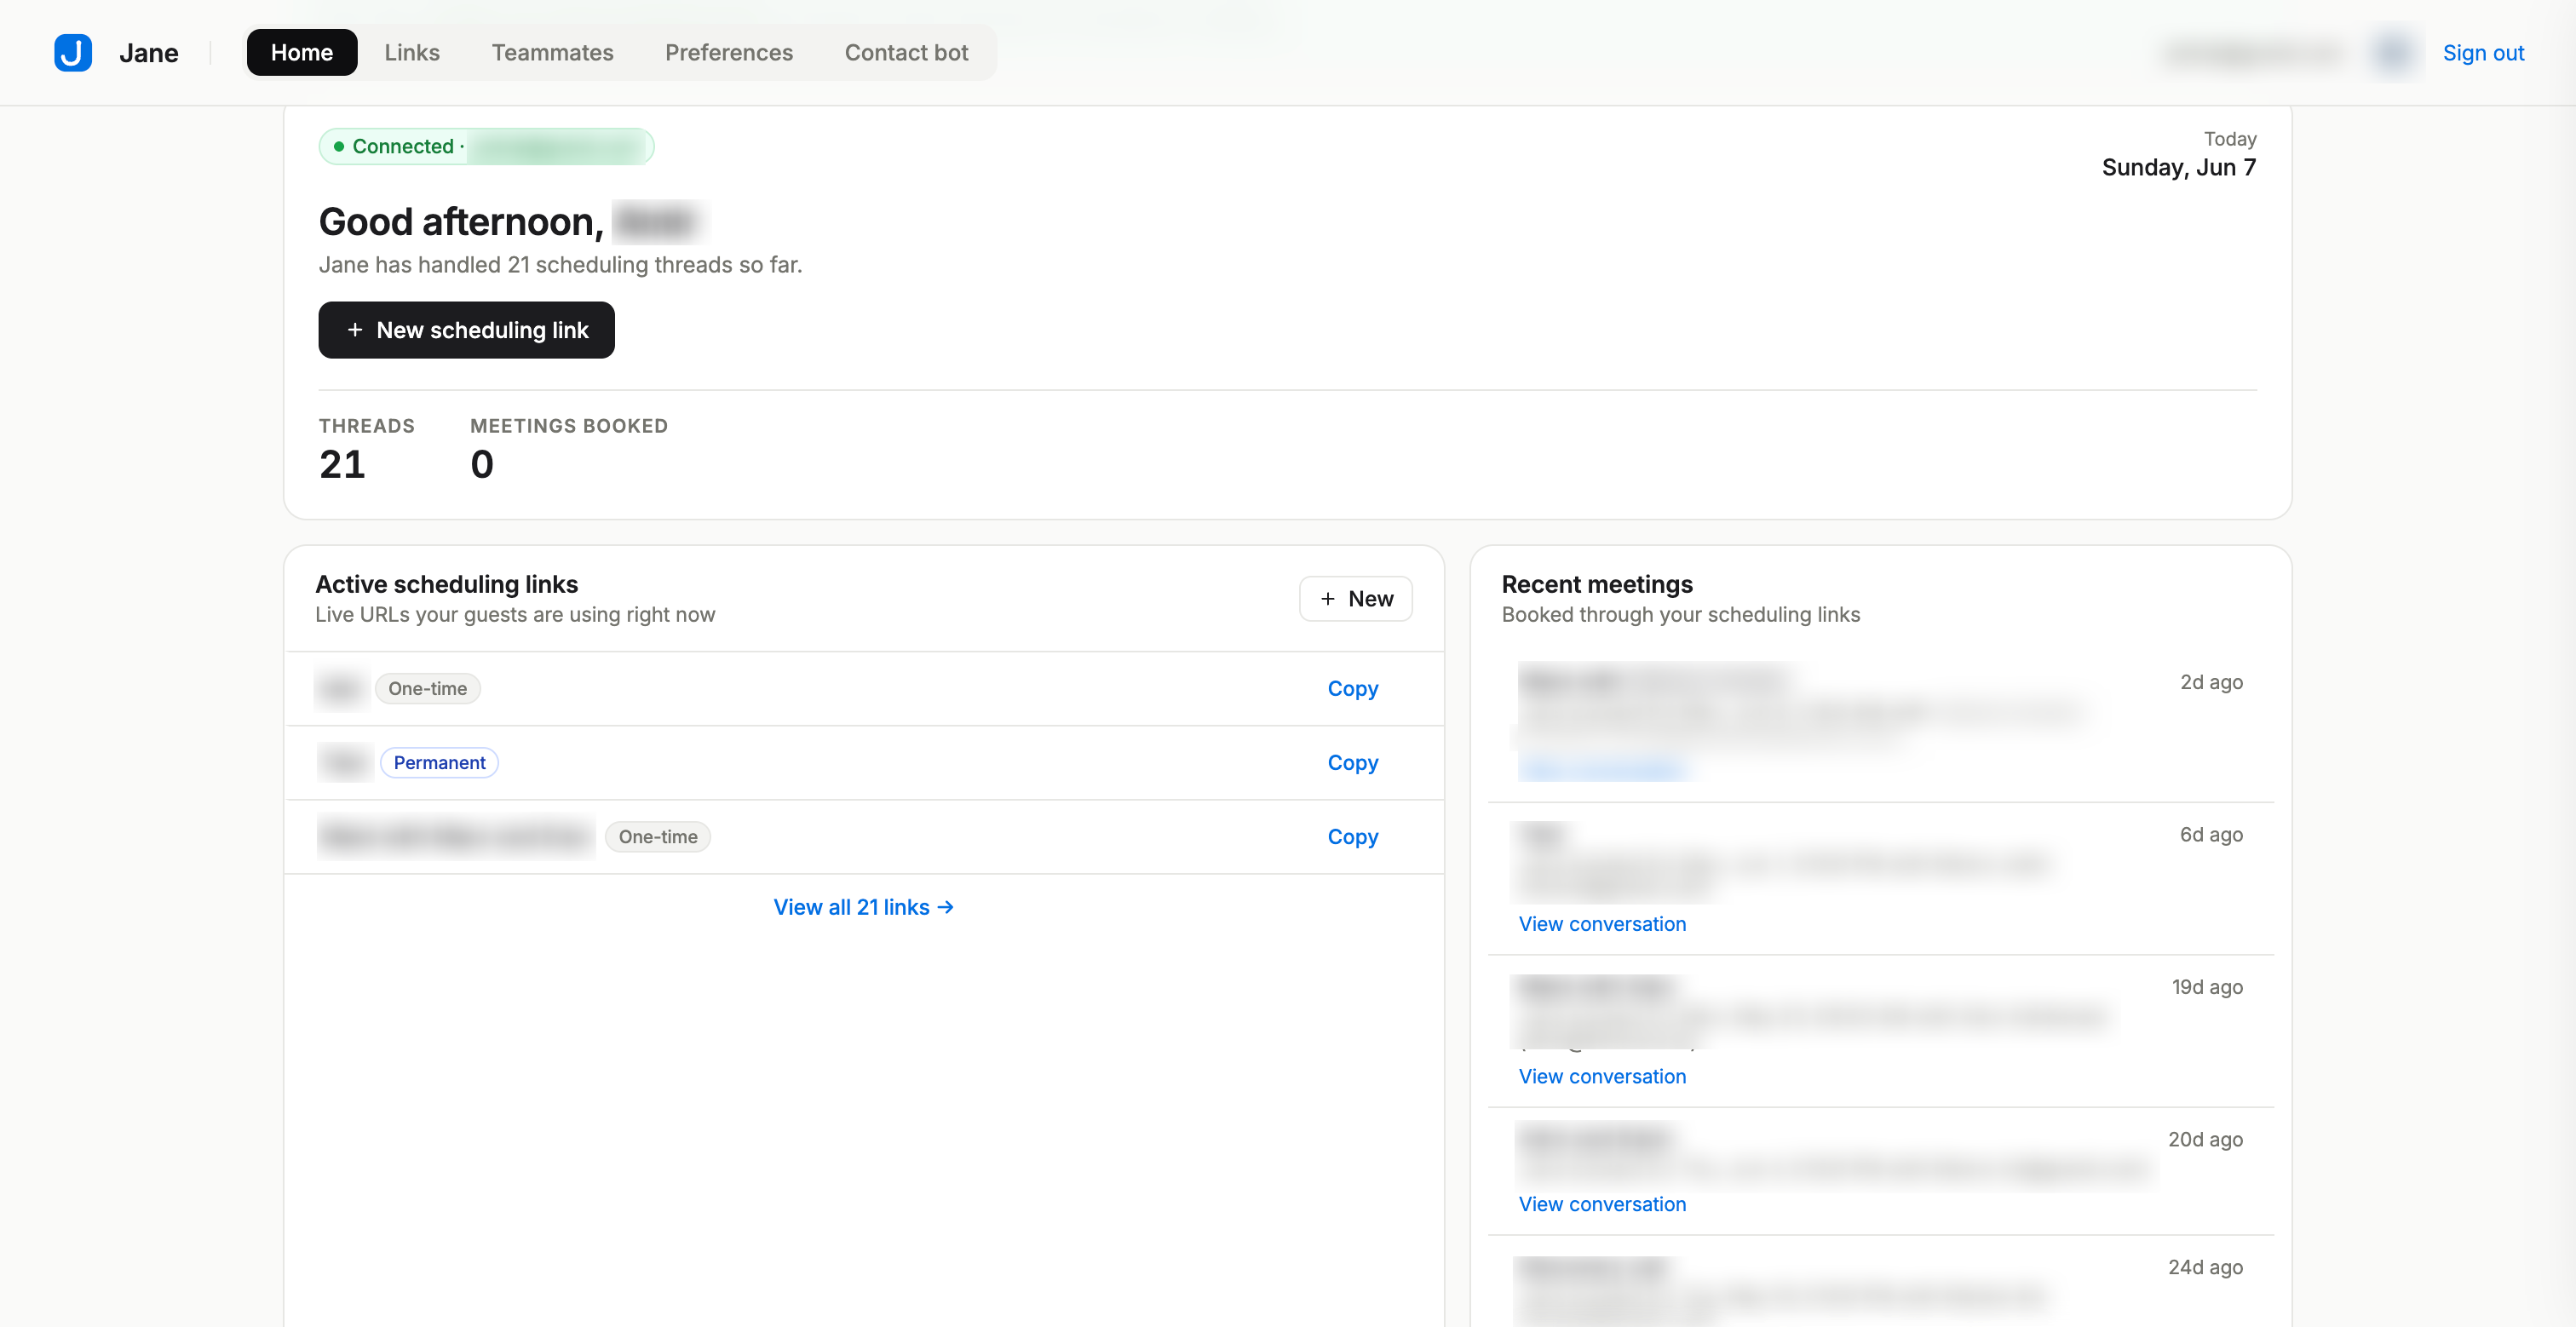Screen dimensions: 2576x1327
Task: Click the Jane app name in header
Action: (x=149, y=53)
